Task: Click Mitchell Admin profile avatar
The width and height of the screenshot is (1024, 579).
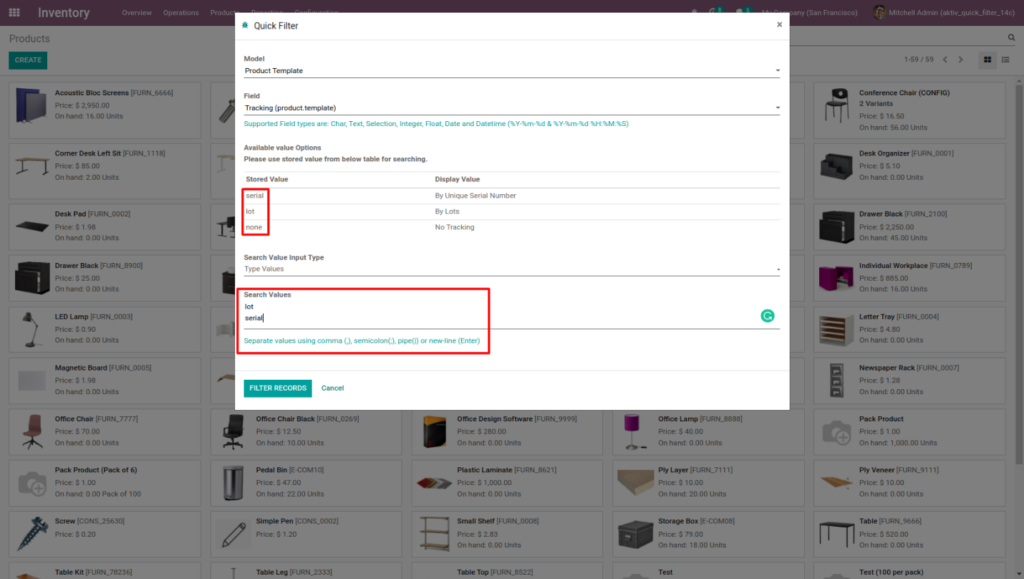Action: [x=879, y=13]
